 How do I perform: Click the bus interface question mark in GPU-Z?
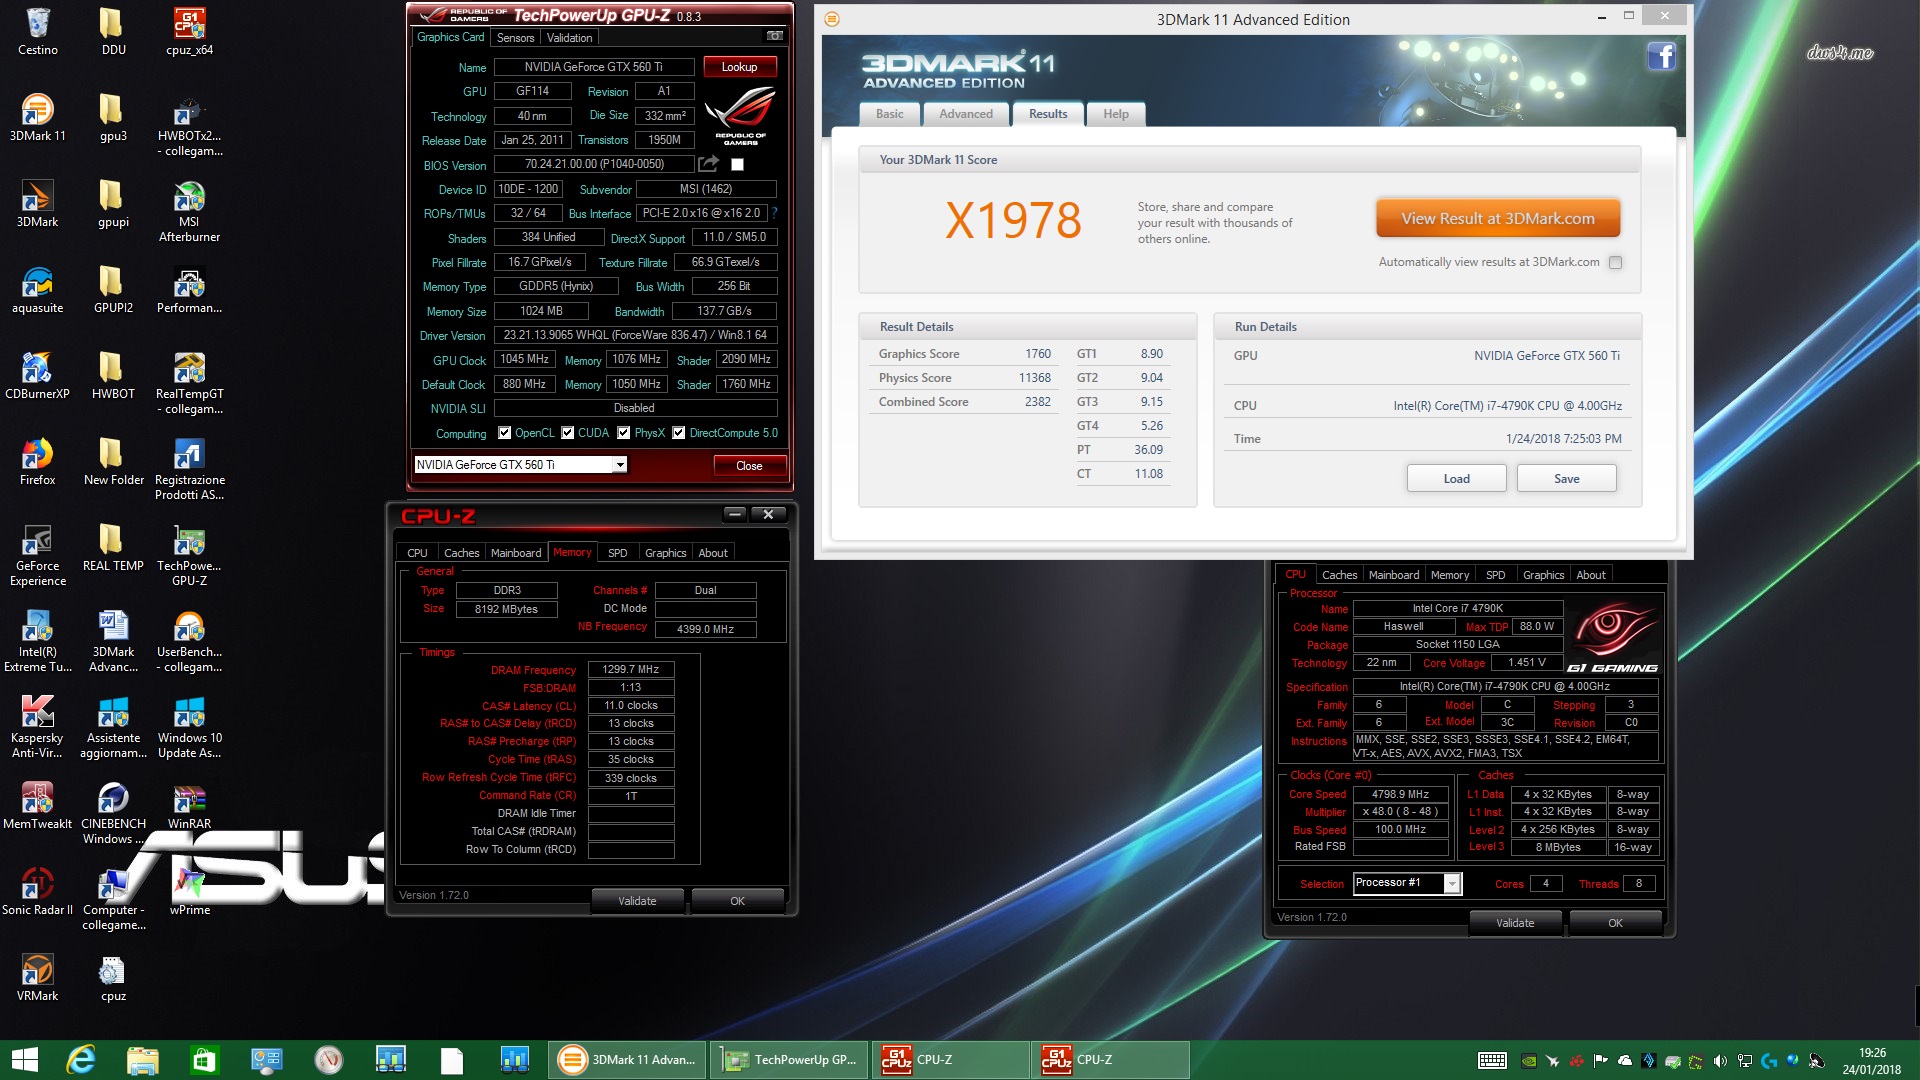(774, 213)
